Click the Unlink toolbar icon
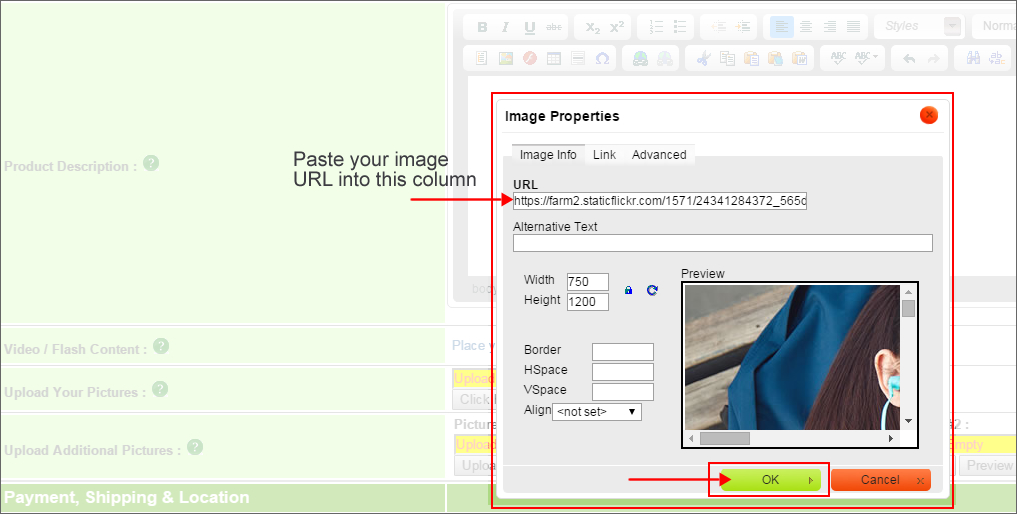The height and width of the screenshot is (514, 1017). pos(665,58)
